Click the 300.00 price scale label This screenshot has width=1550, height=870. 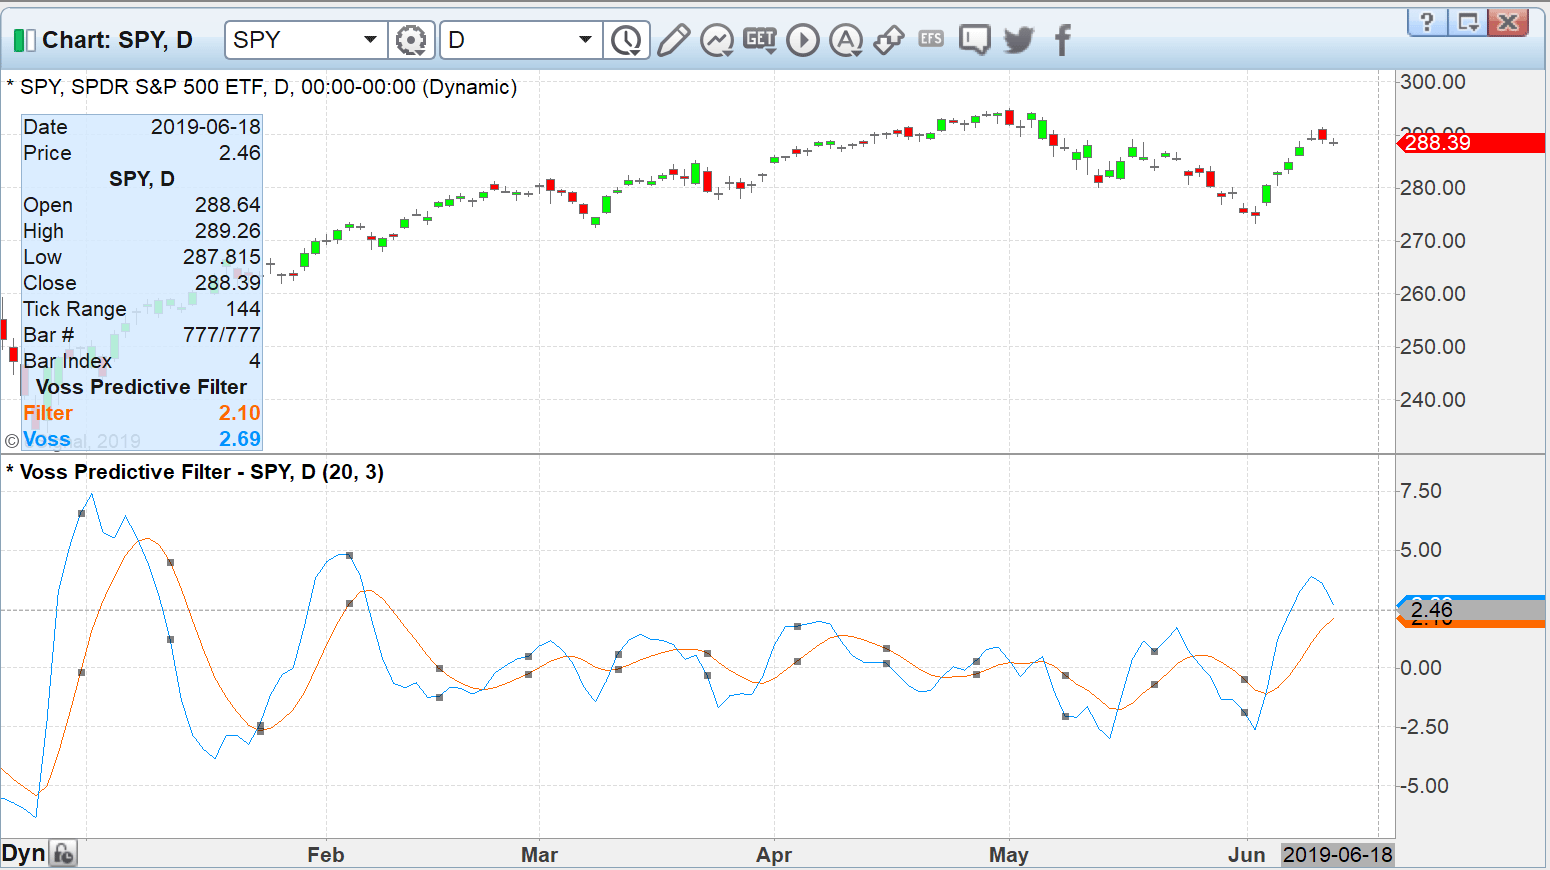[x=1432, y=82]
